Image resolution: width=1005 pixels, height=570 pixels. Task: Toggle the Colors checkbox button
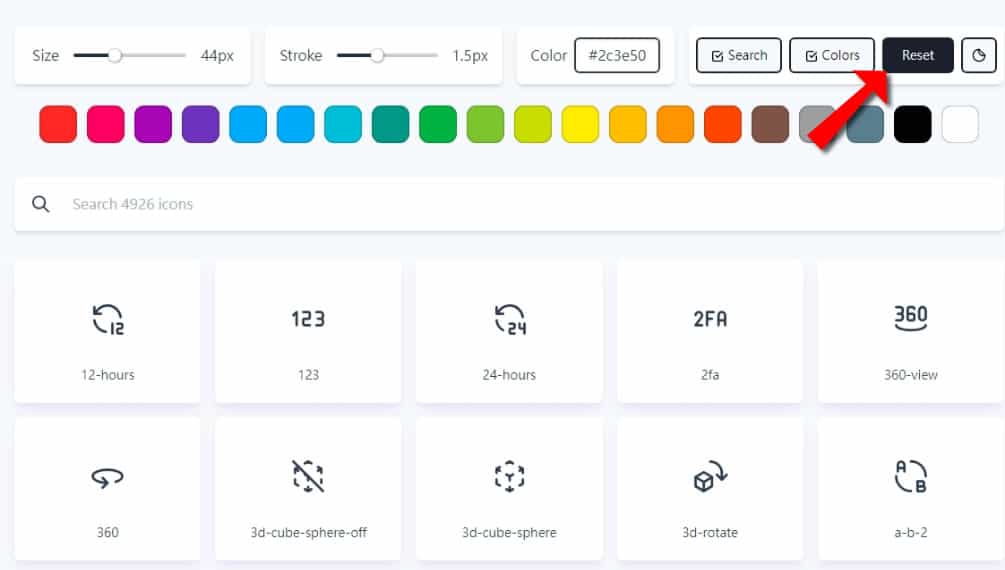(x=832, y=55)
